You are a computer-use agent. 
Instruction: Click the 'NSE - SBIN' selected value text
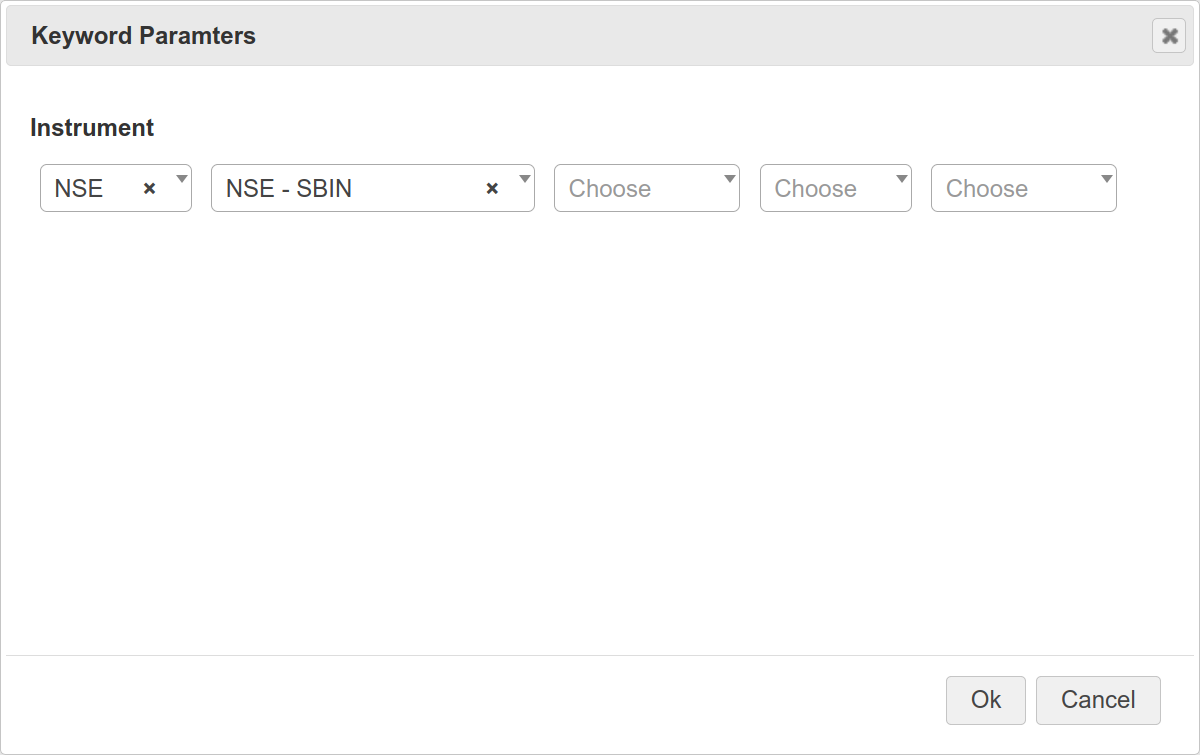click(289, 189)
